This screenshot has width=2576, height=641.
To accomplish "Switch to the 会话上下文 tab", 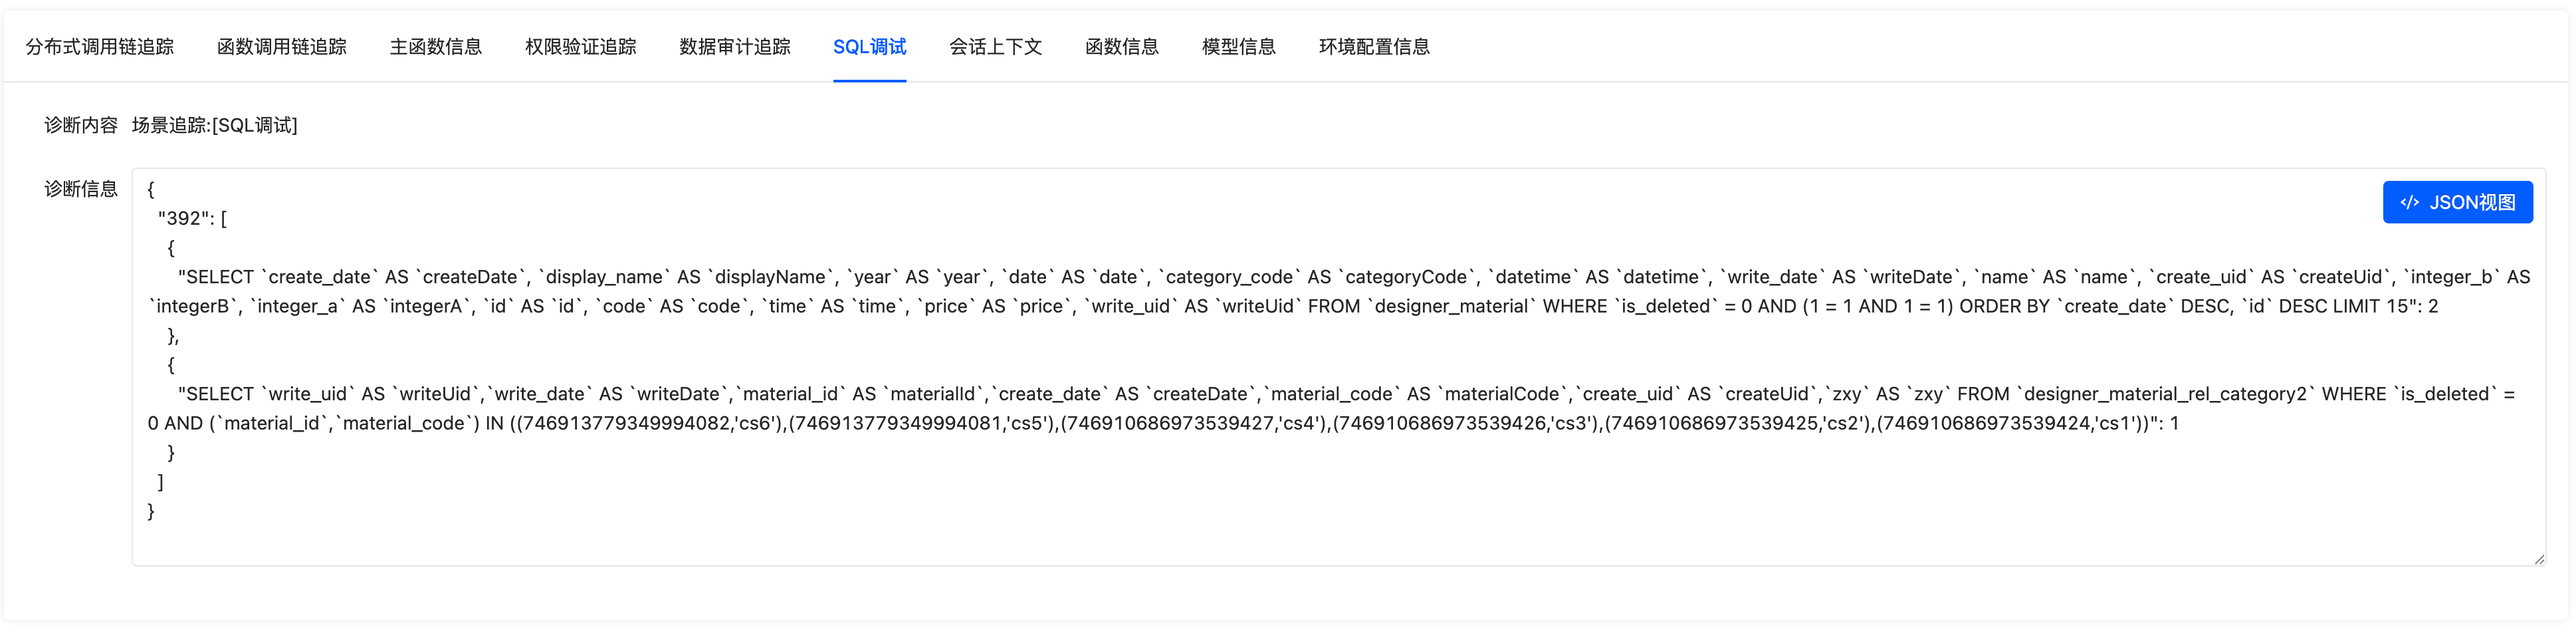I will click(996, 47).
